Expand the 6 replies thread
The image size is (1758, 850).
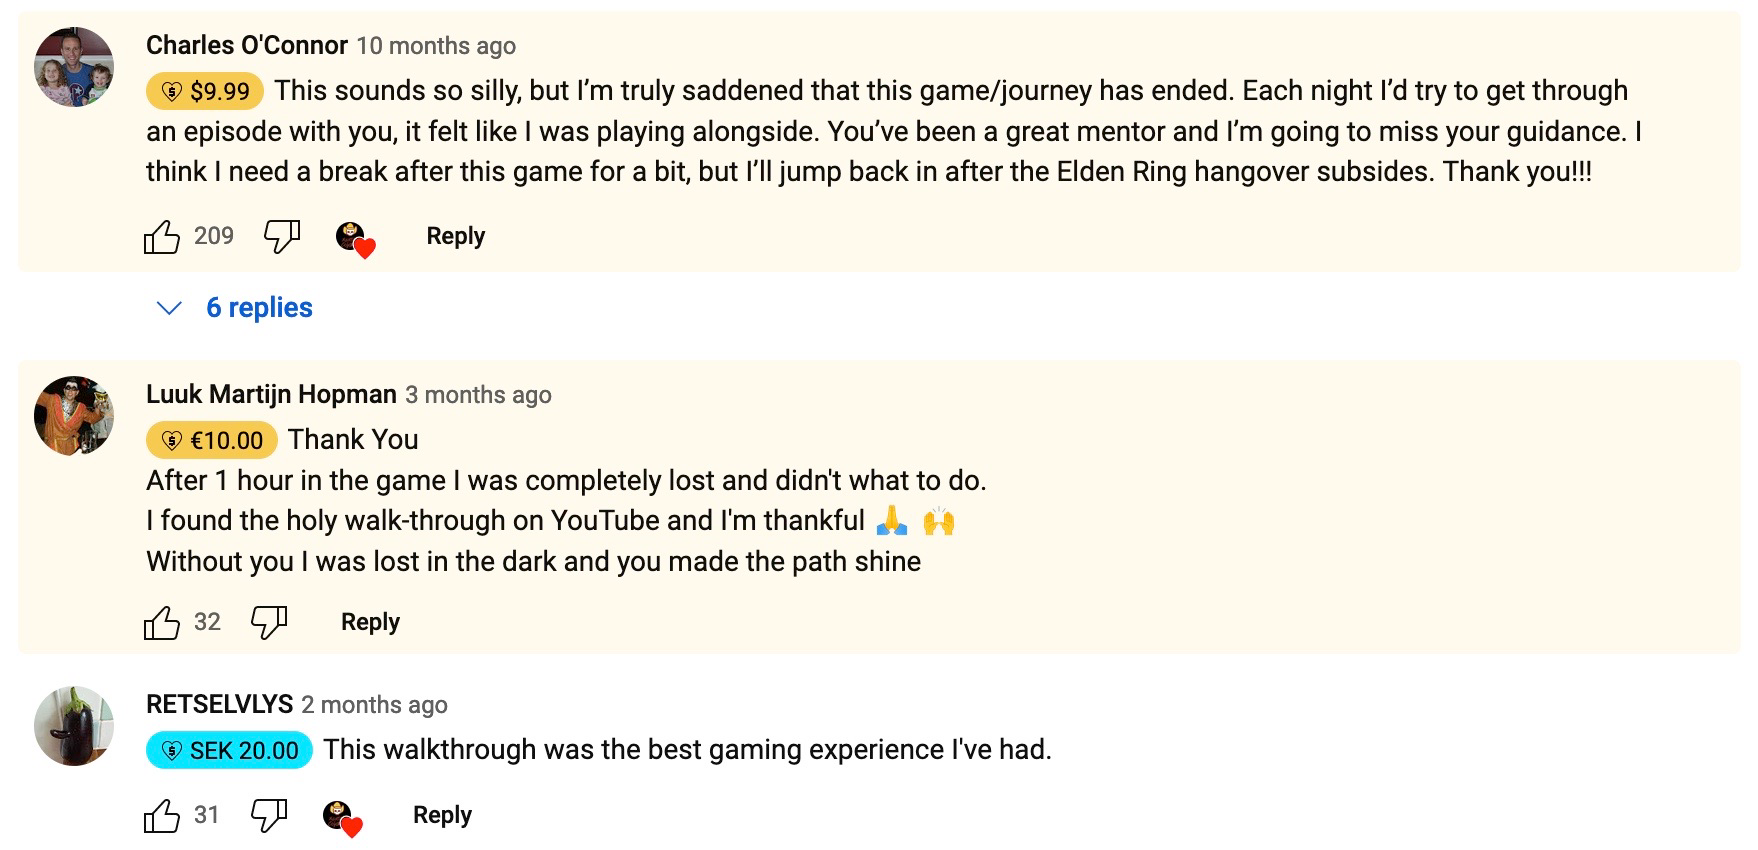259,308
